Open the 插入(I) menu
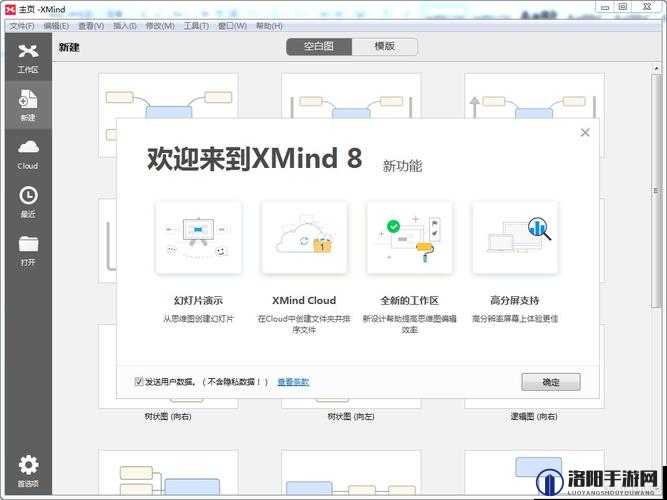The width and height of the screenshot is (667, 500). point(125,26)
